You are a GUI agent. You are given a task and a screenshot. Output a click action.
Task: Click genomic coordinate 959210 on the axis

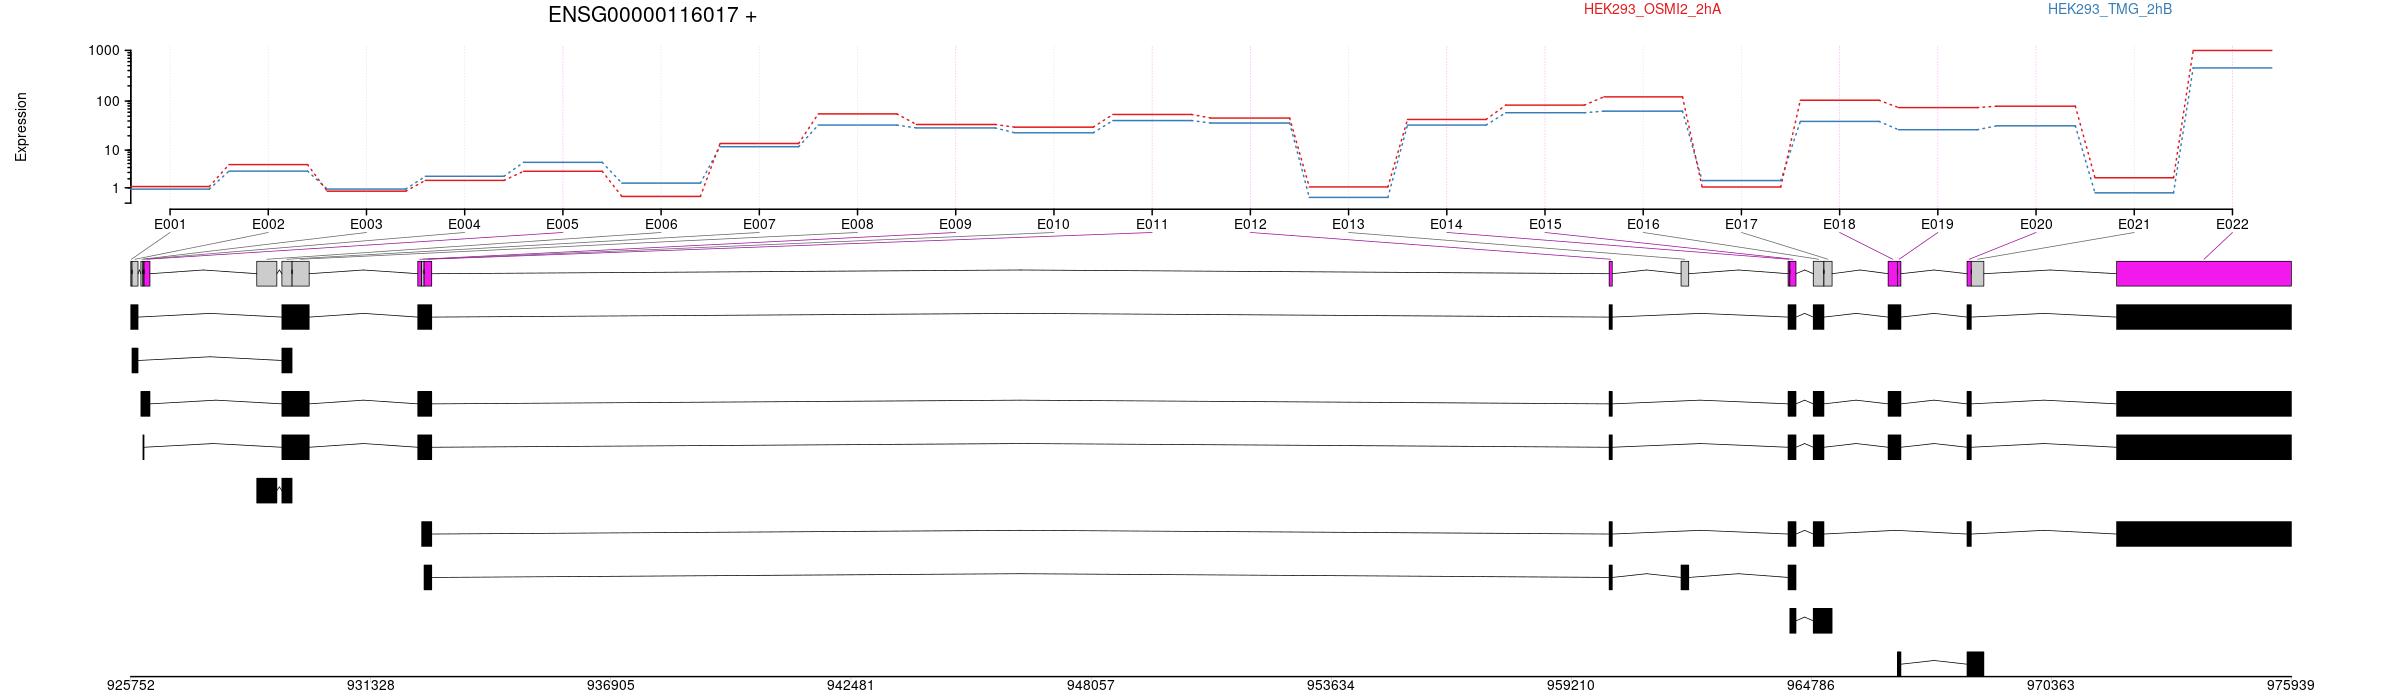click(1571, 685)
